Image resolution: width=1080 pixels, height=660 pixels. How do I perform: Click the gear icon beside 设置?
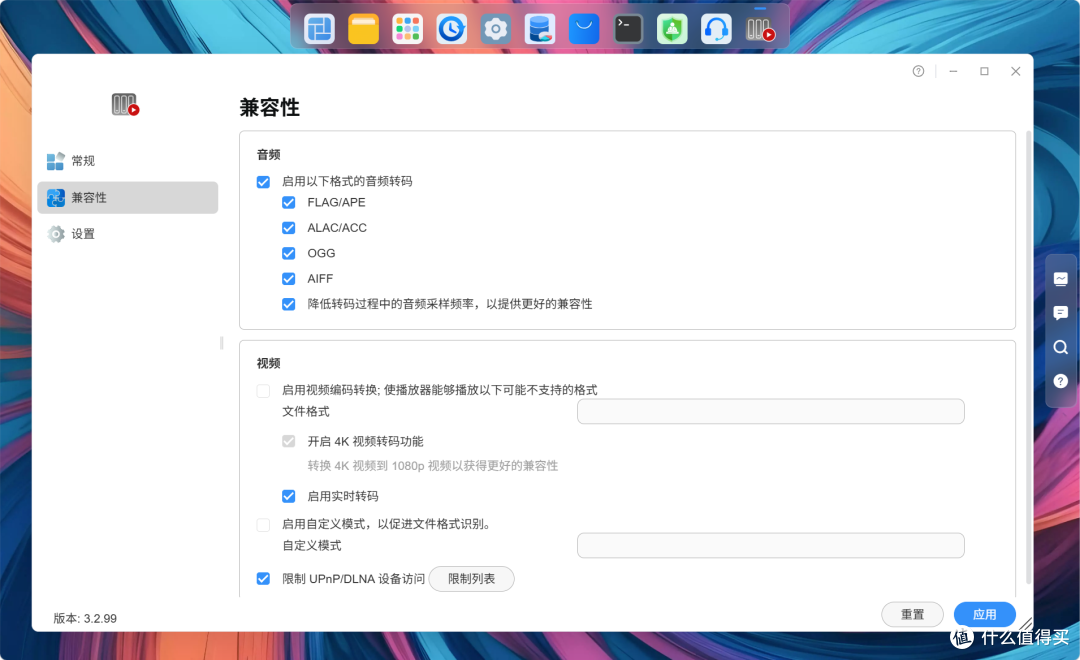(56, 234)
